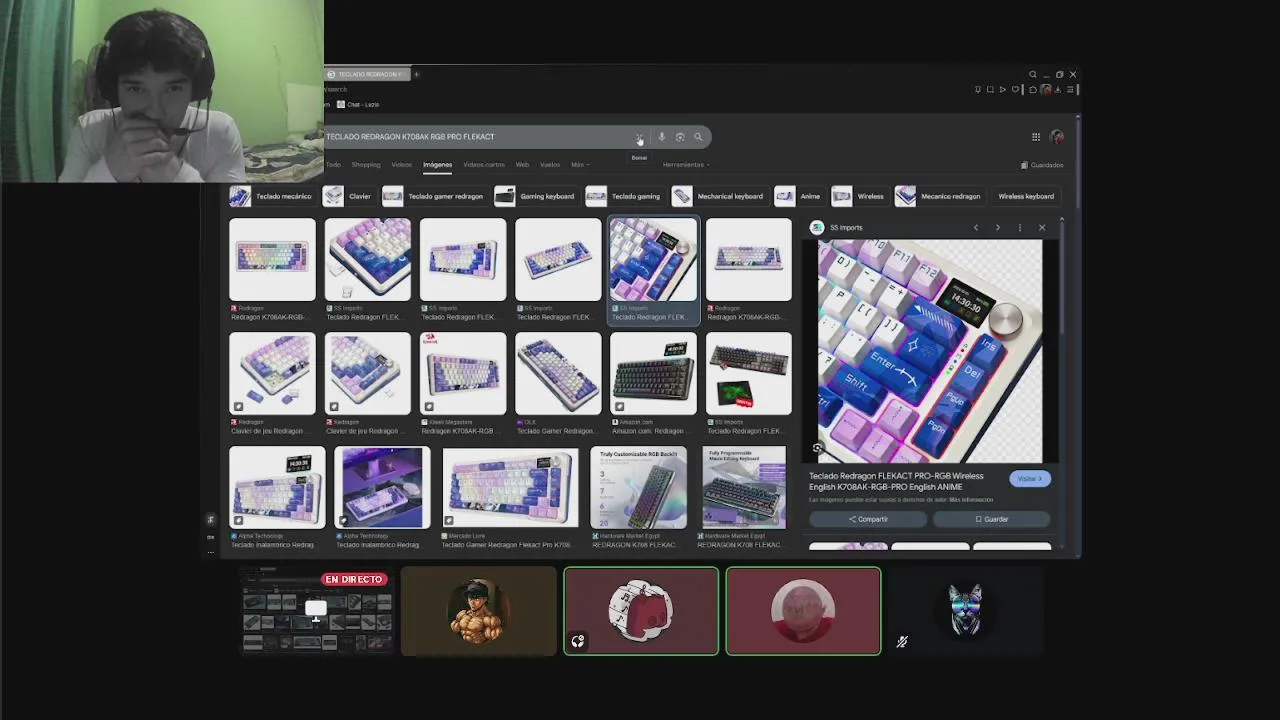The image size is (1280, 720).
Task: Apply the Teclado gamer redragon filter chip
Action: point(434,196)
